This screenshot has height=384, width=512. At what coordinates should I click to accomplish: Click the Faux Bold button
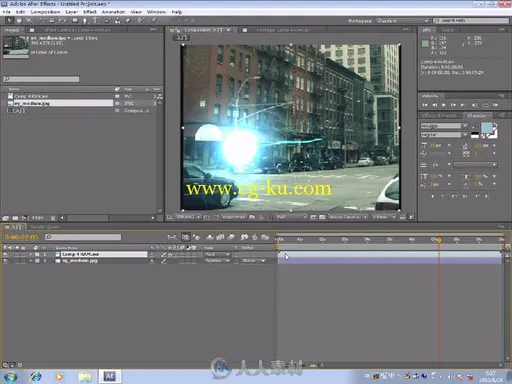pos(433,196)
